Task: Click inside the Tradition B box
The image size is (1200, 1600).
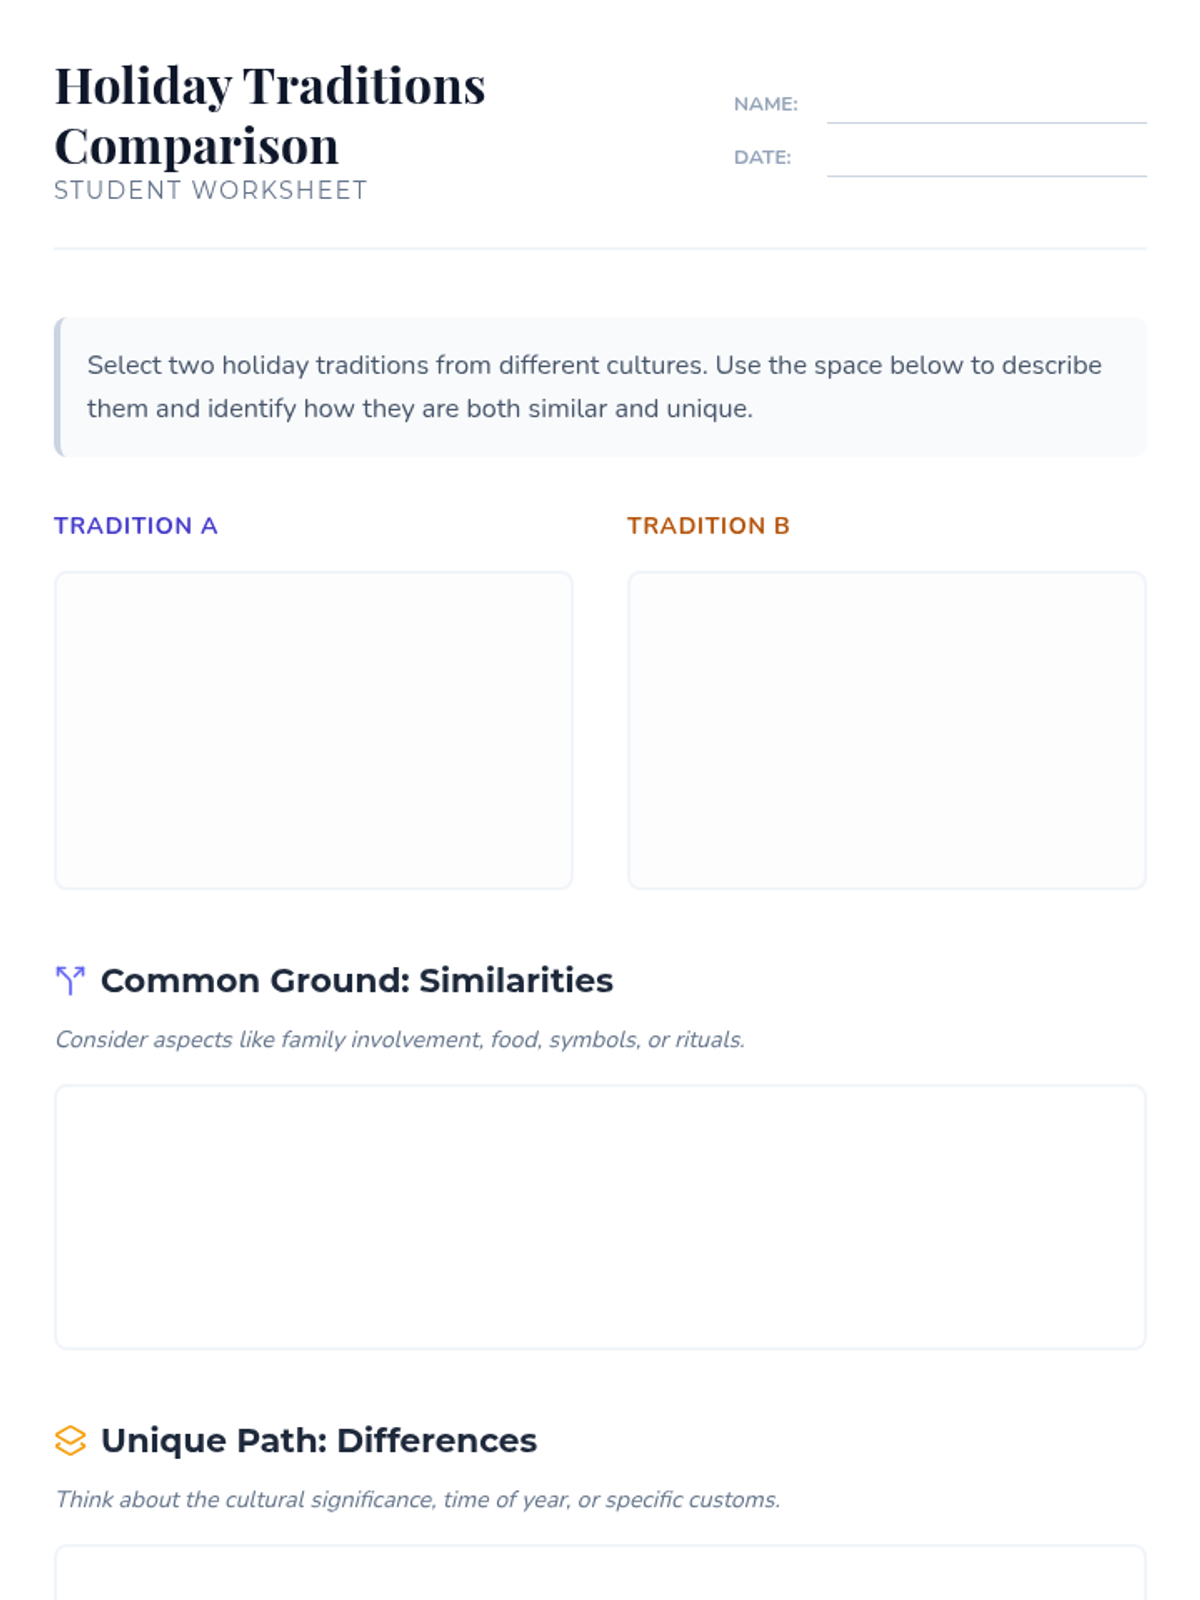Action: pos(886,730)
